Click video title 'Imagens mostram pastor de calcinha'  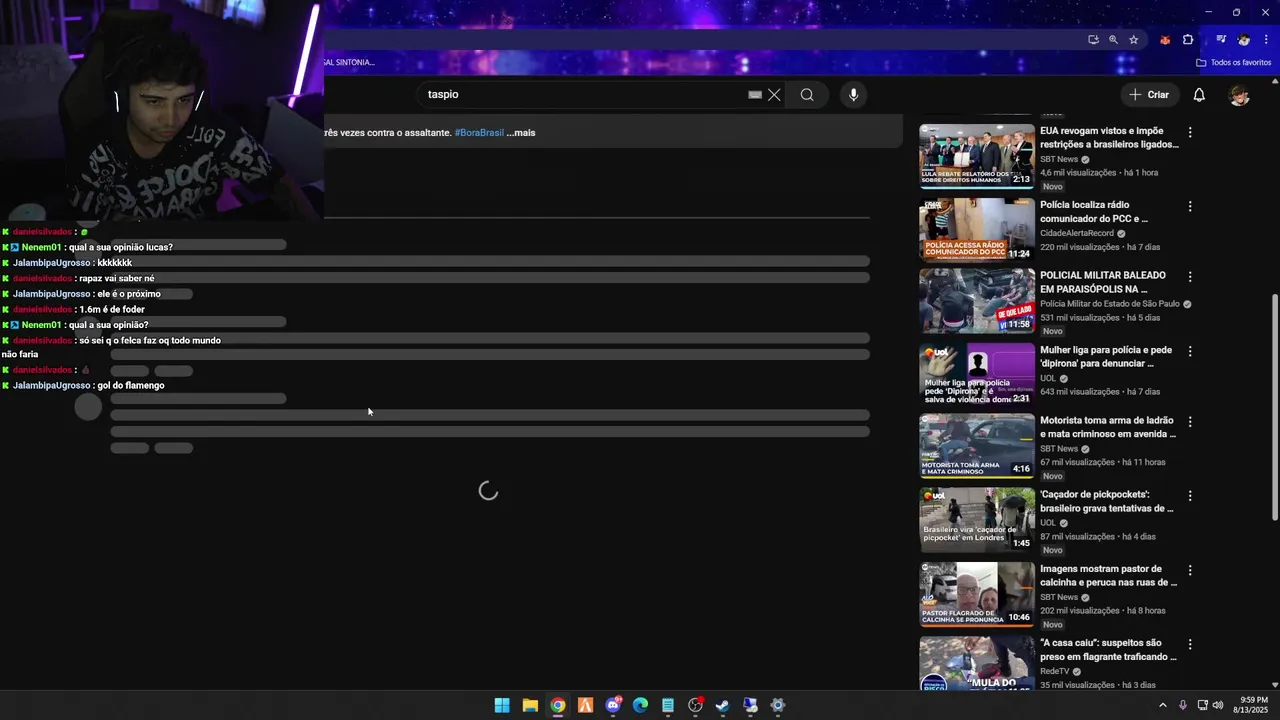(x=1108, y=575)
